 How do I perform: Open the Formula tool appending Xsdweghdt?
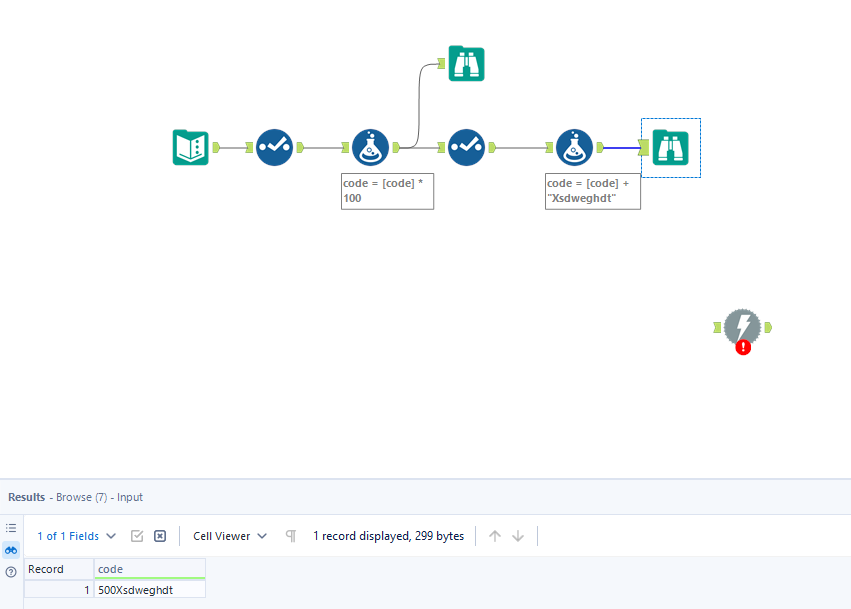click(x=575, y=147)
